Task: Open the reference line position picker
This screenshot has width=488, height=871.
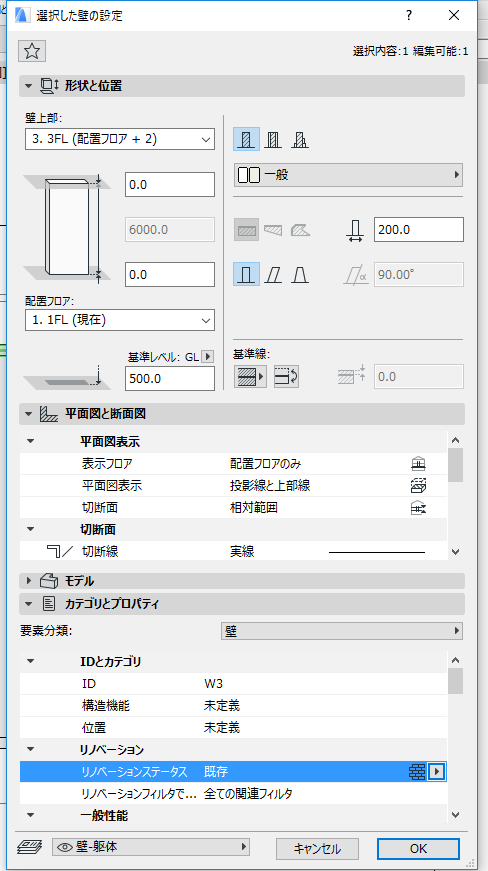Action: pyautogui.click(x=250, y=376)
